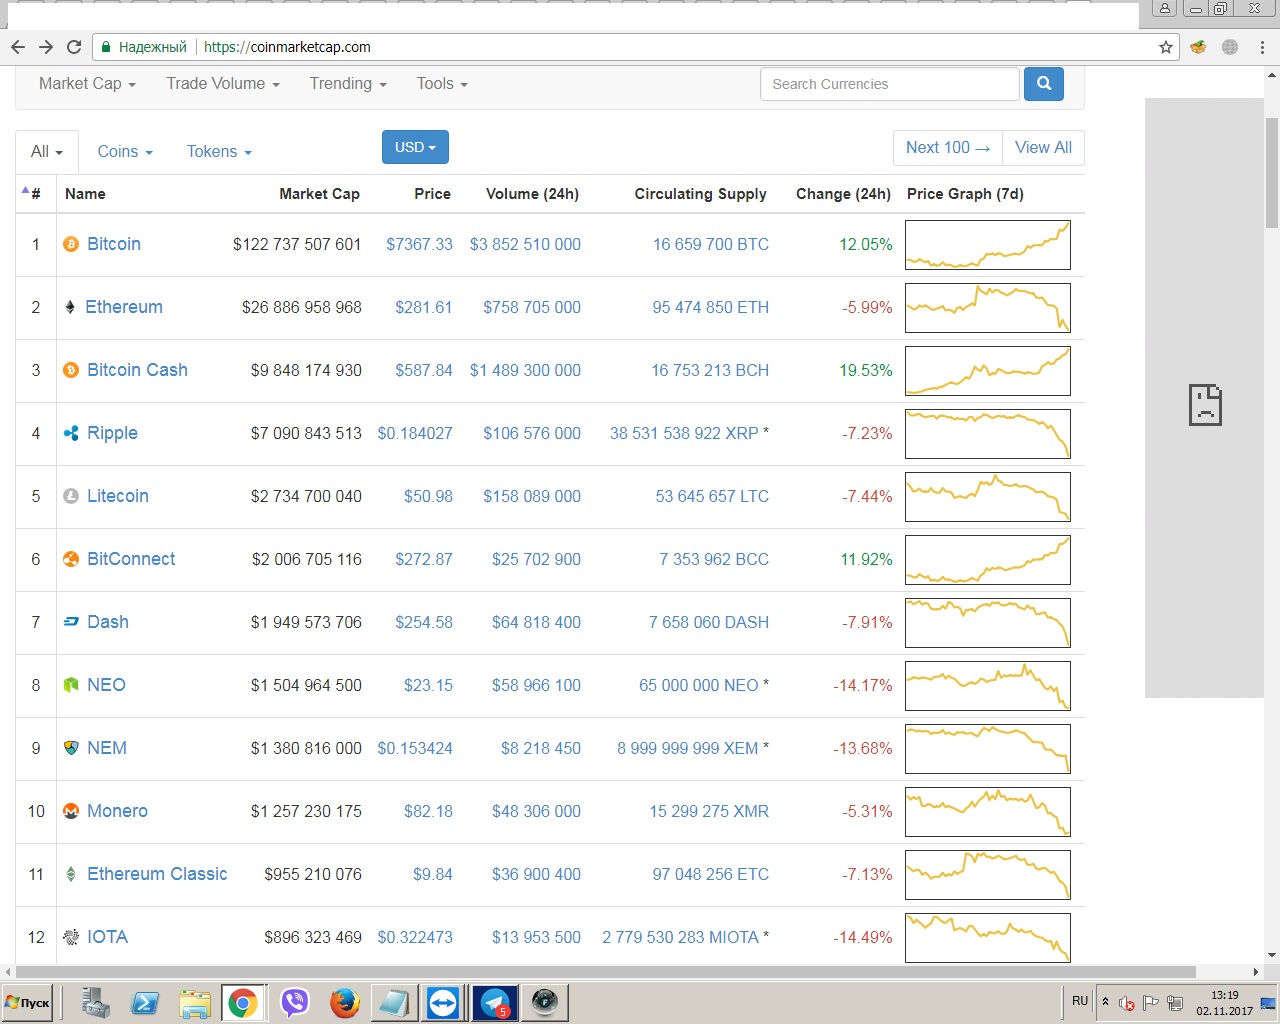
Task: Click Litecoin price $50.98
Action: 428,496
